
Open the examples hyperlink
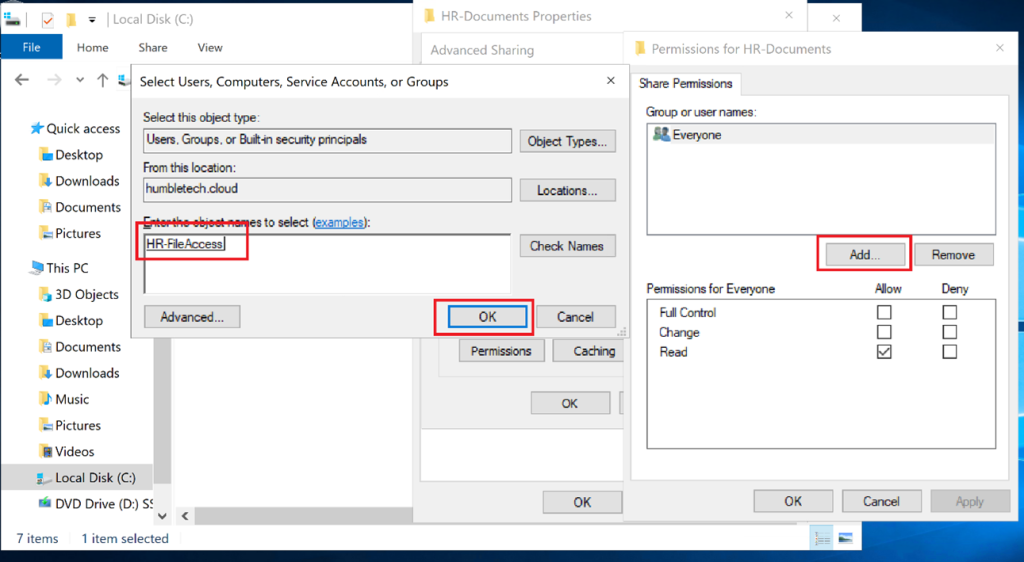point(339,222)
